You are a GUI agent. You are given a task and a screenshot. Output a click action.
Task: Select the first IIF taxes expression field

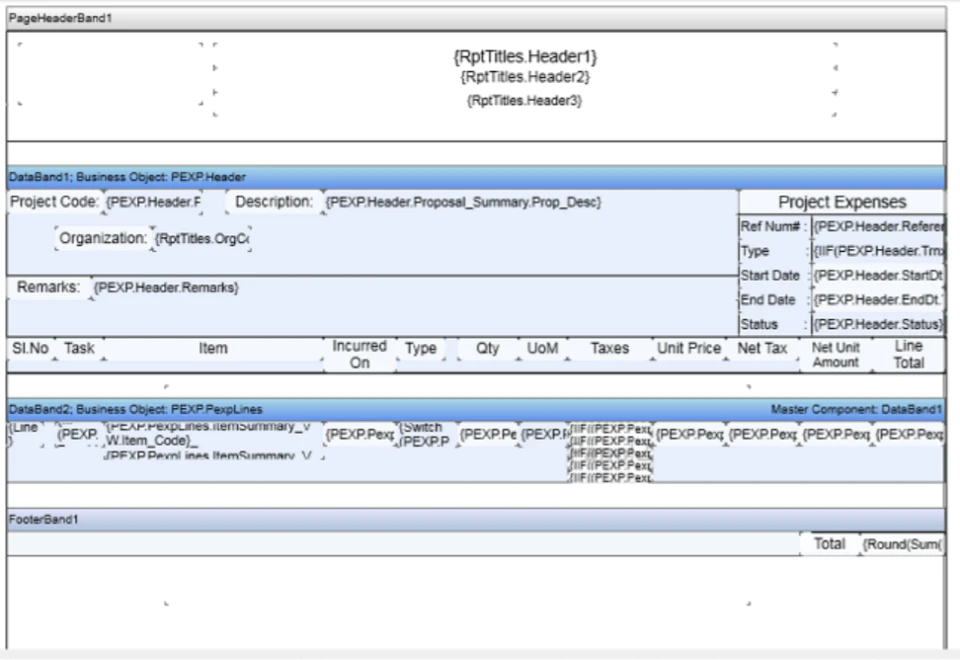[610, 429]
